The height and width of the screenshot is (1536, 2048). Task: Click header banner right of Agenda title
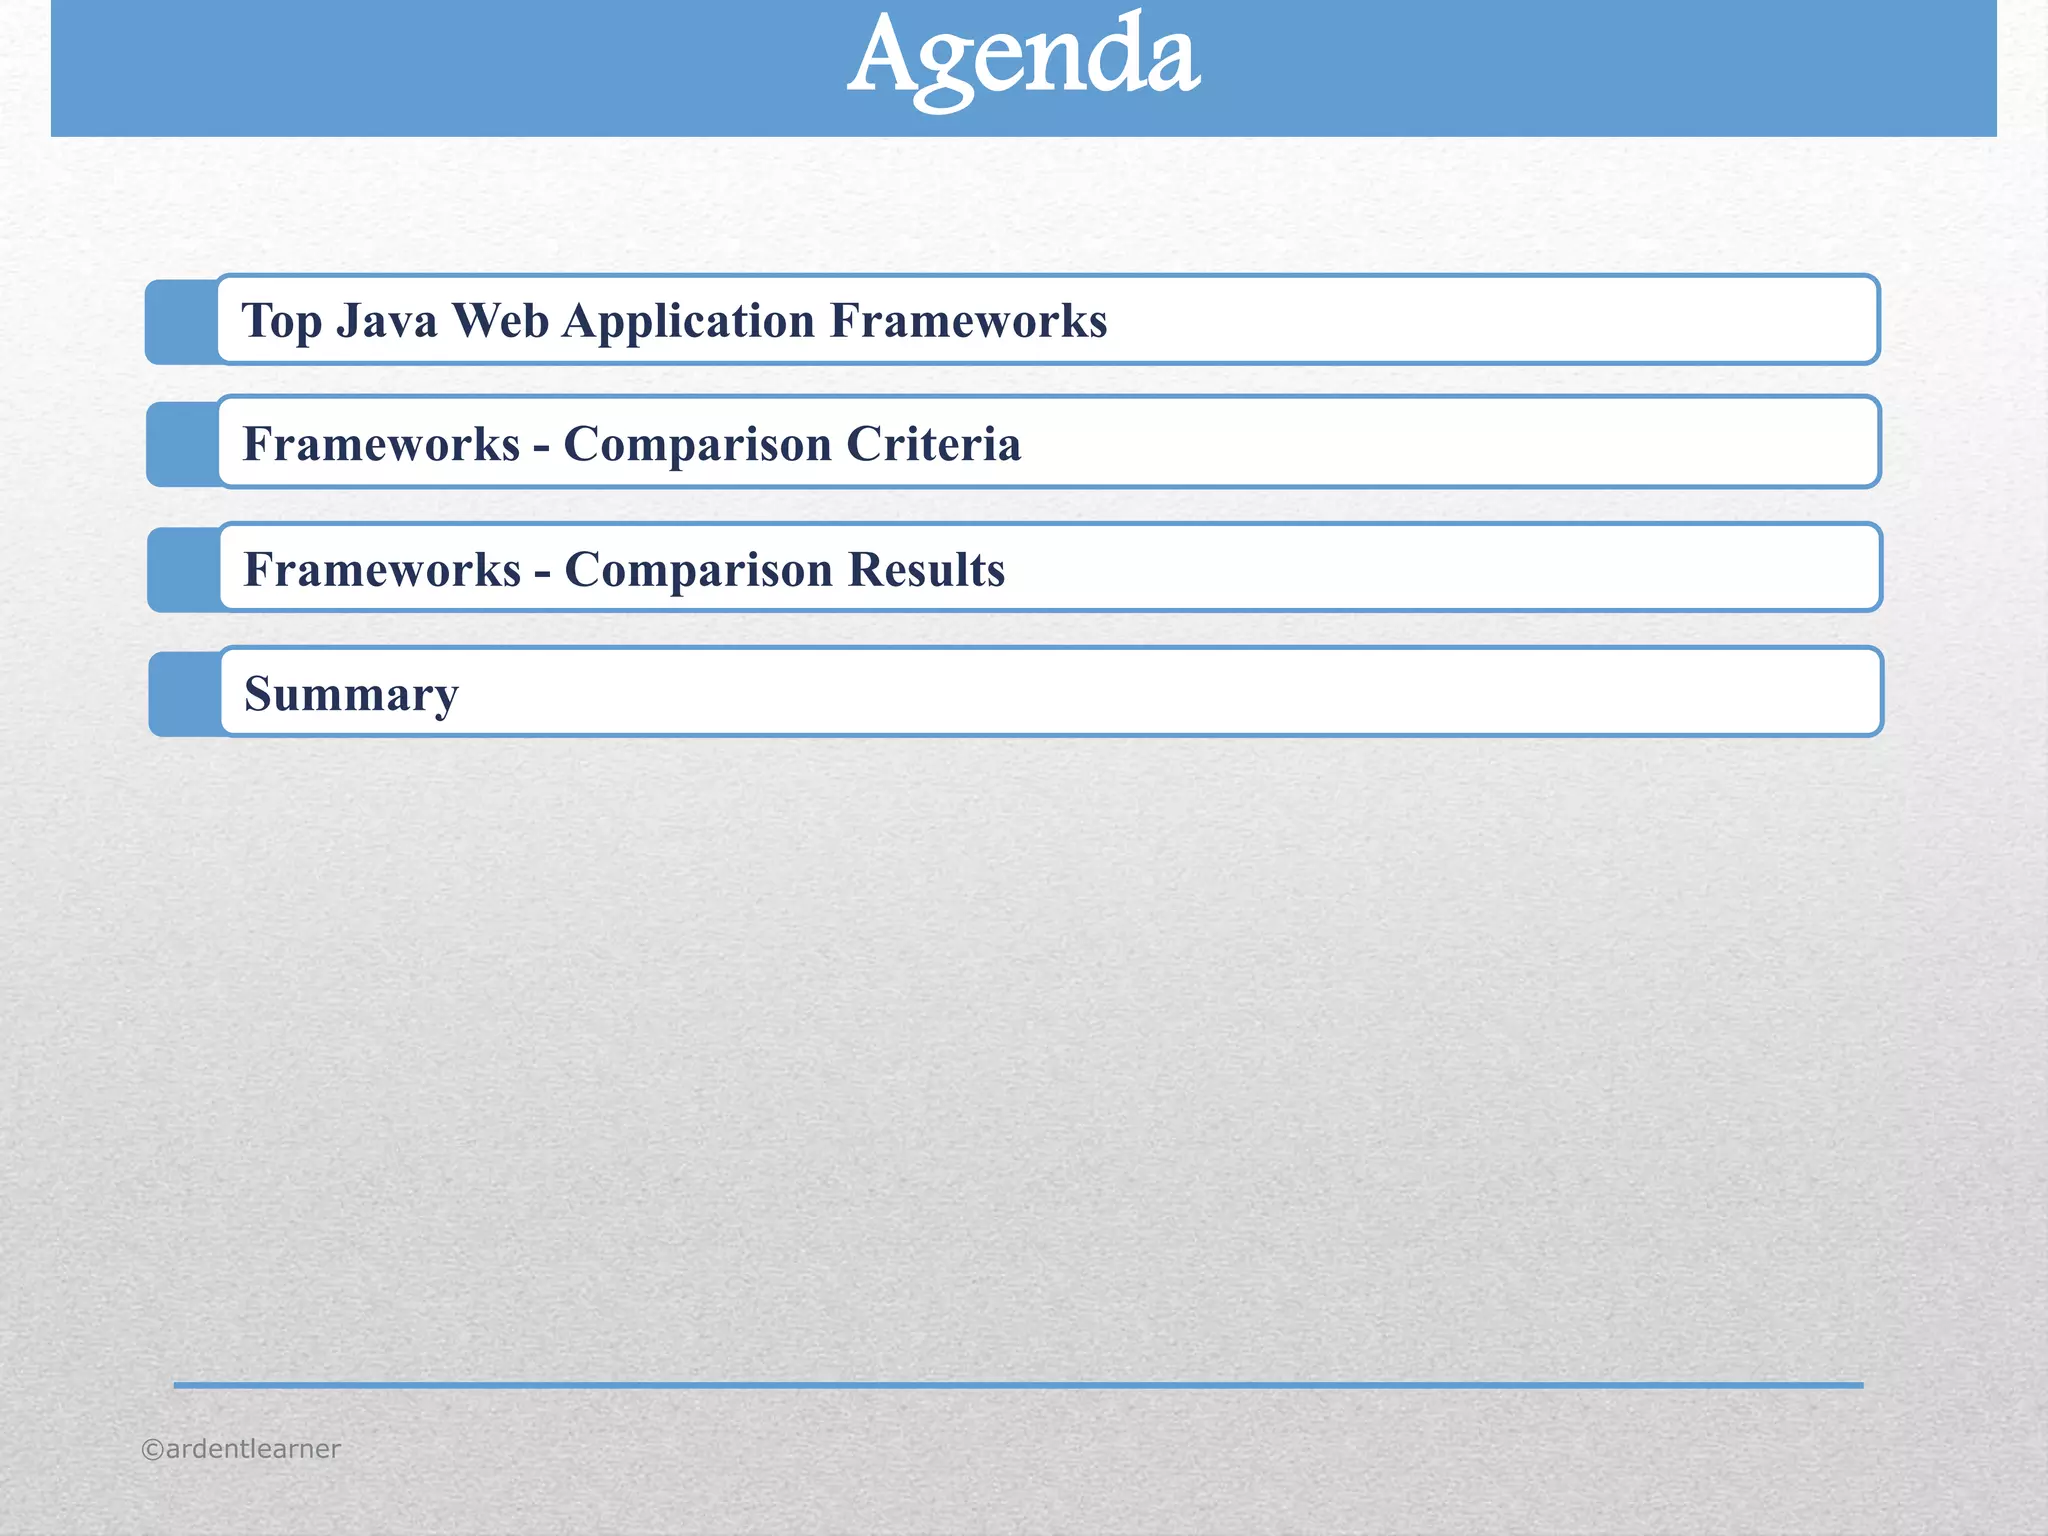pyautogui.click(x=1600, y=68)
